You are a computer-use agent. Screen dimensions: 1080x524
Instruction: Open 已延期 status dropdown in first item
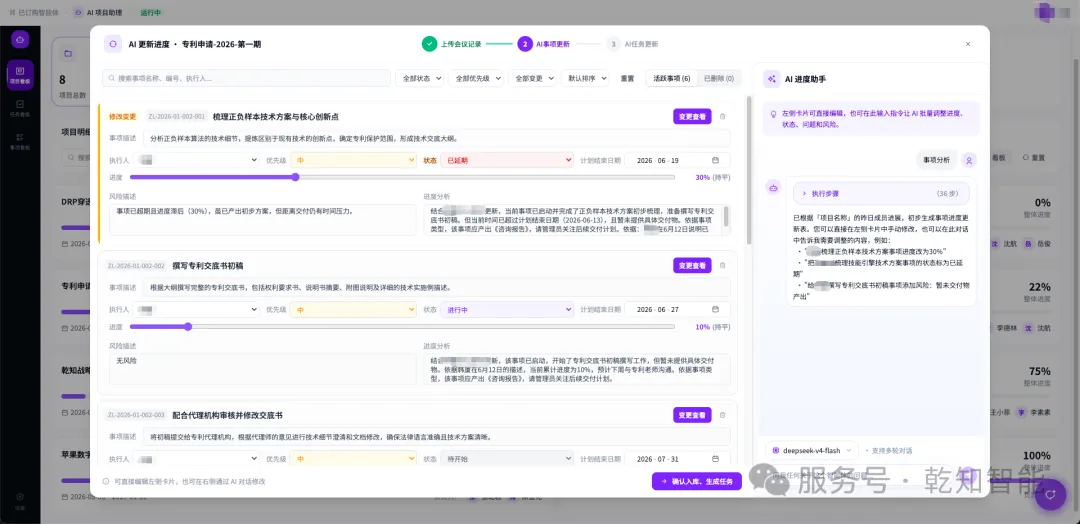pos(507,160)
